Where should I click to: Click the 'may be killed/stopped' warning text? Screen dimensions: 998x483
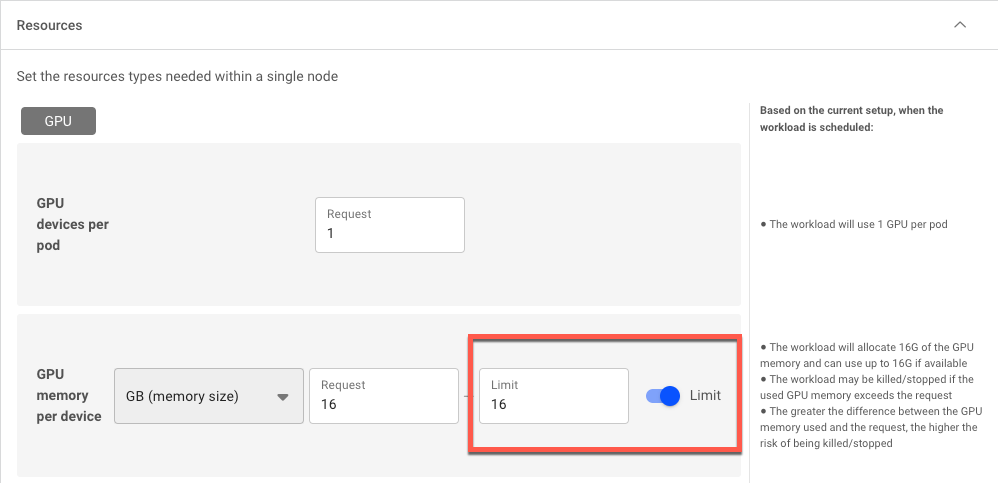[871, 387]
